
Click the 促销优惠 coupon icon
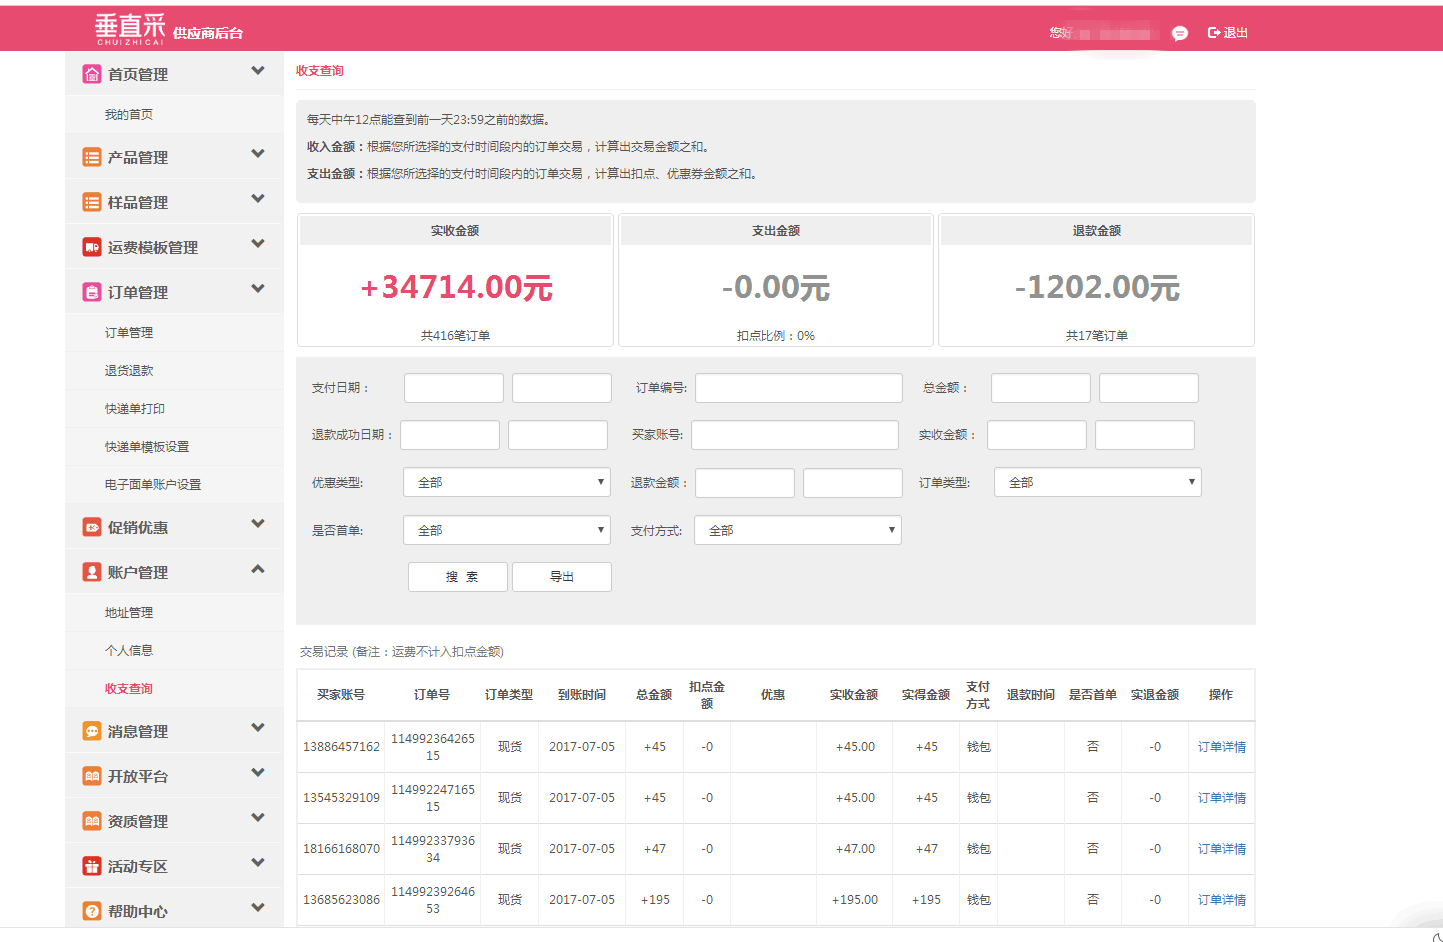pyautogui.click(x=92, y=527)
